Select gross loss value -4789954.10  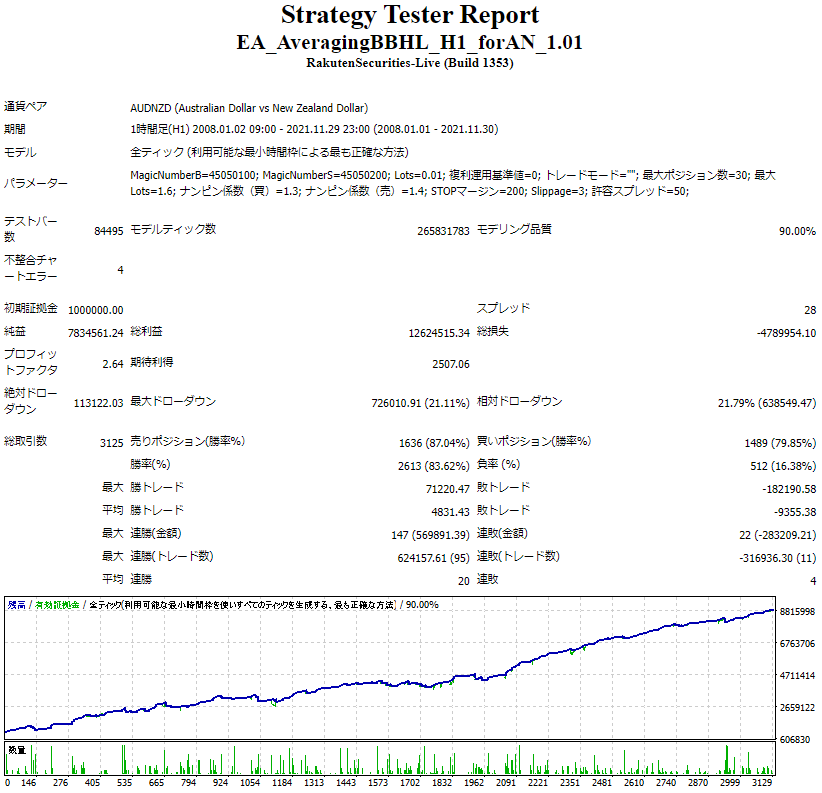click(x=786, y=333)
